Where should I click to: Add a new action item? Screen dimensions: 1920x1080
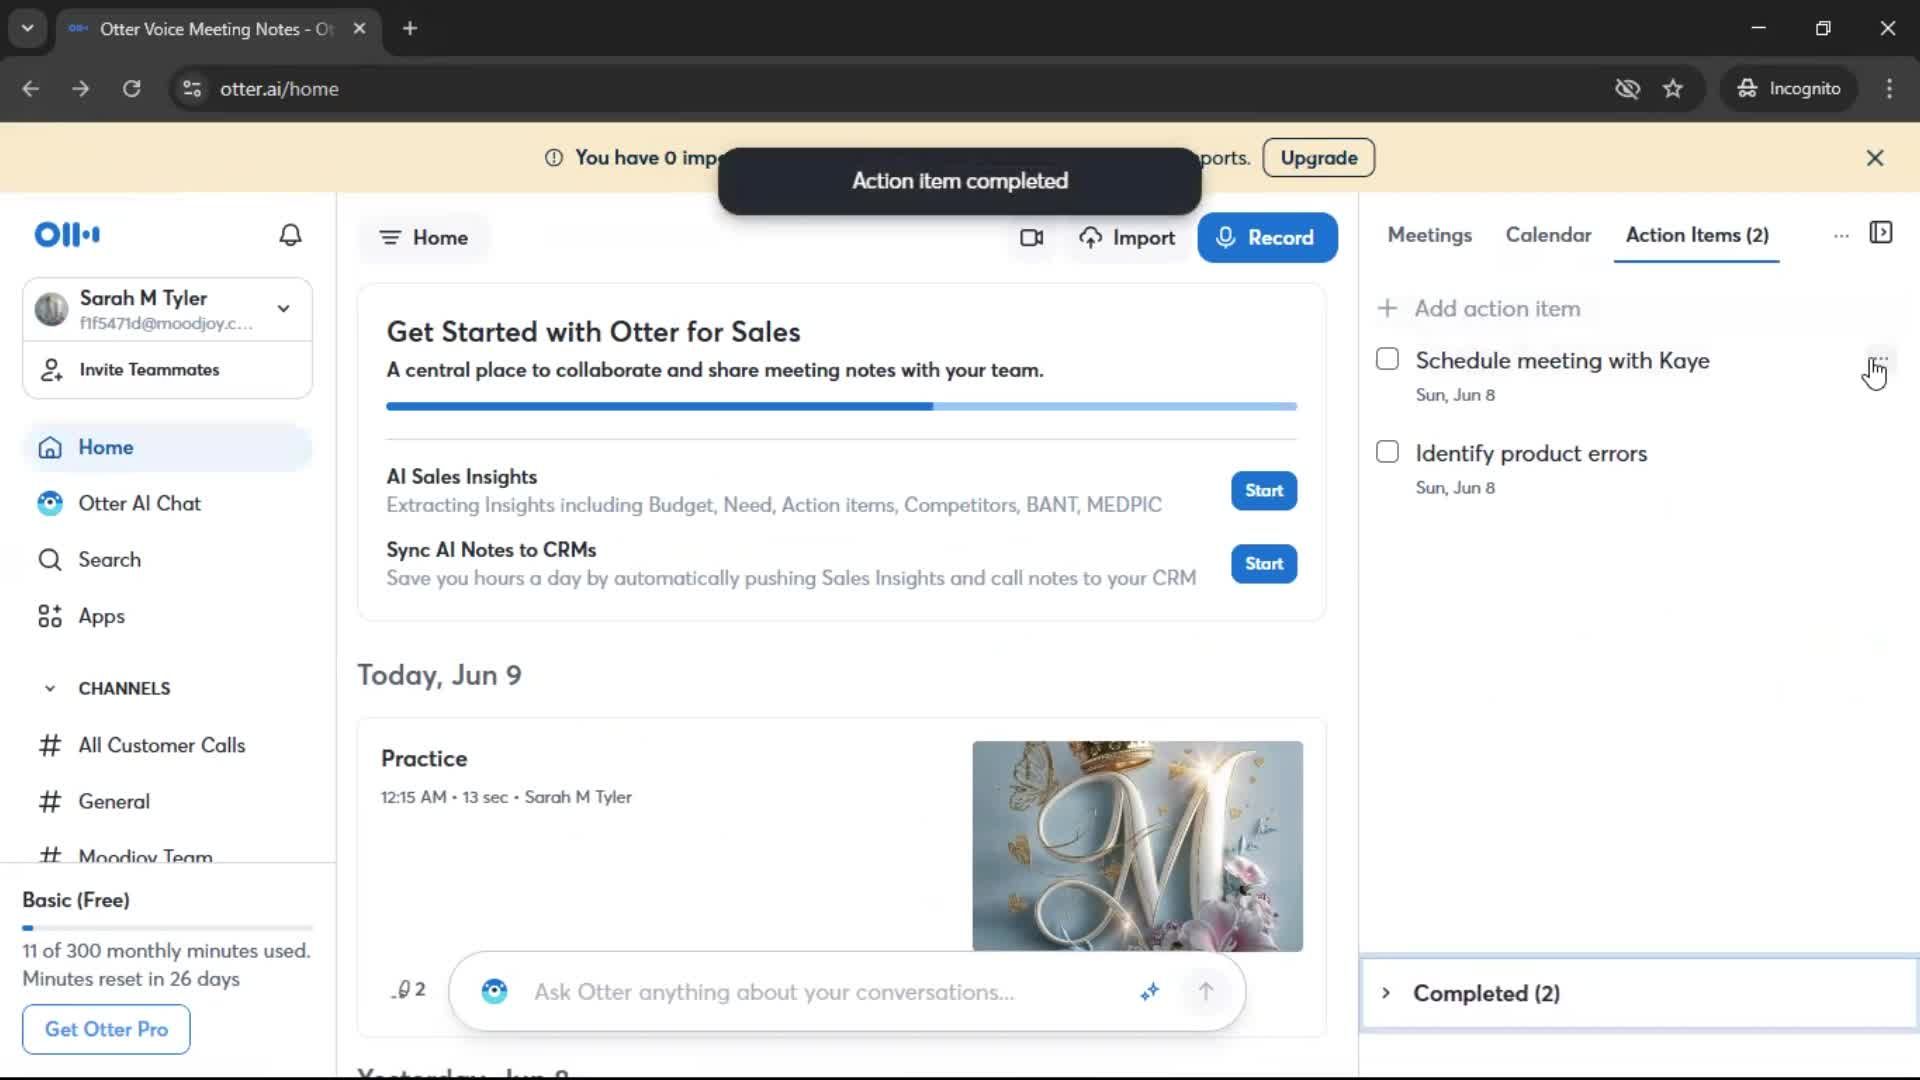(x=1479, y=309)
